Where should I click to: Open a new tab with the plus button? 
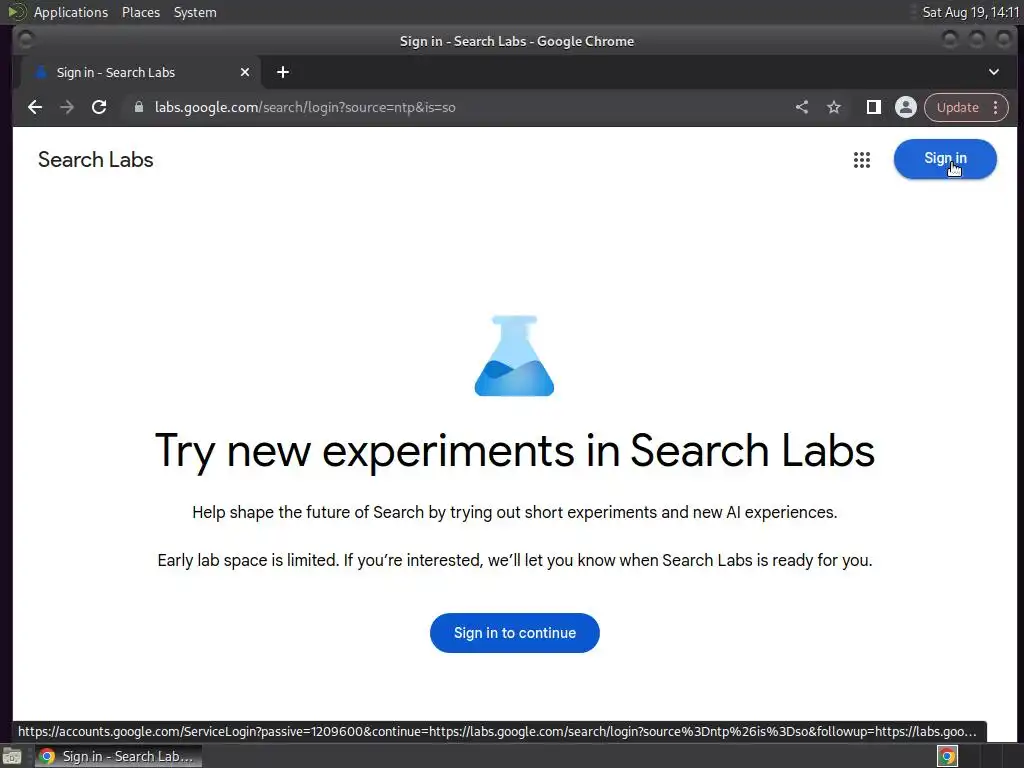pos(283,72)
